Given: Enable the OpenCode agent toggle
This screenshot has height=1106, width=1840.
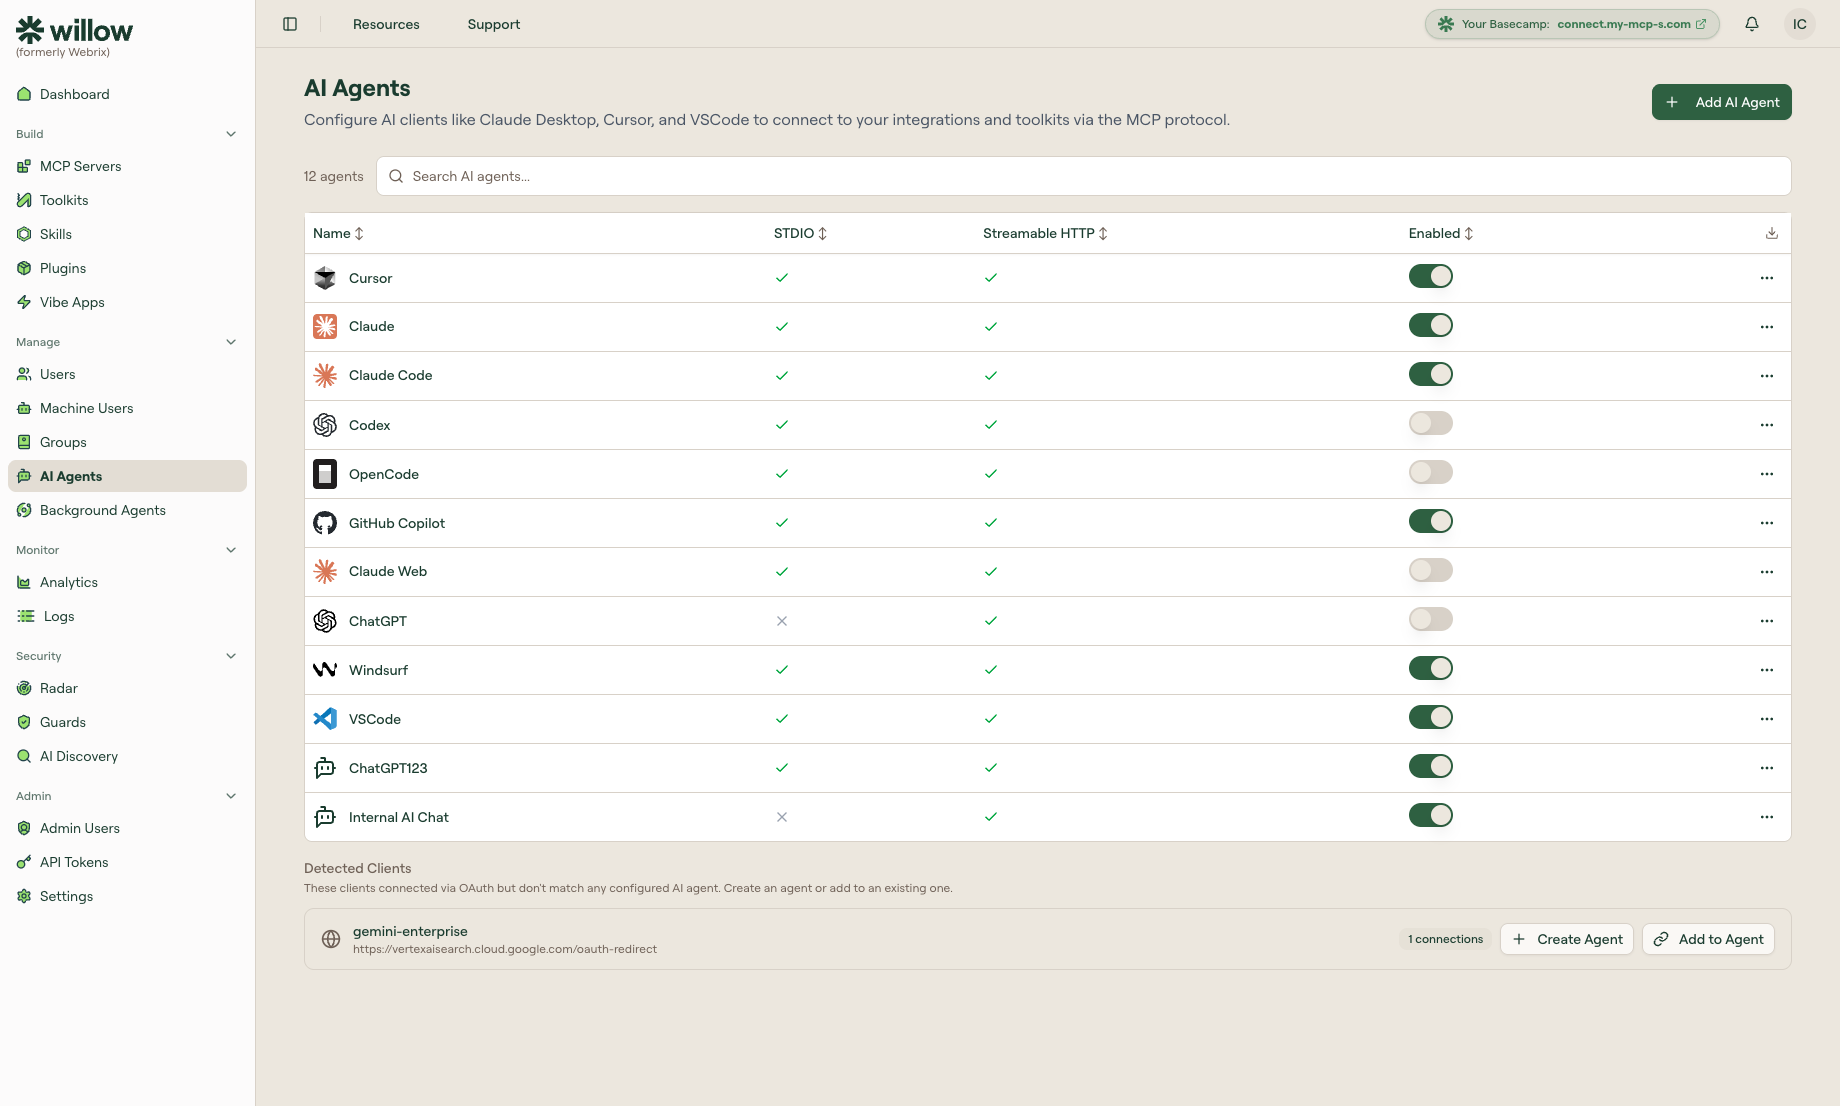Looking at the screenshot, I should (1431, 472).
